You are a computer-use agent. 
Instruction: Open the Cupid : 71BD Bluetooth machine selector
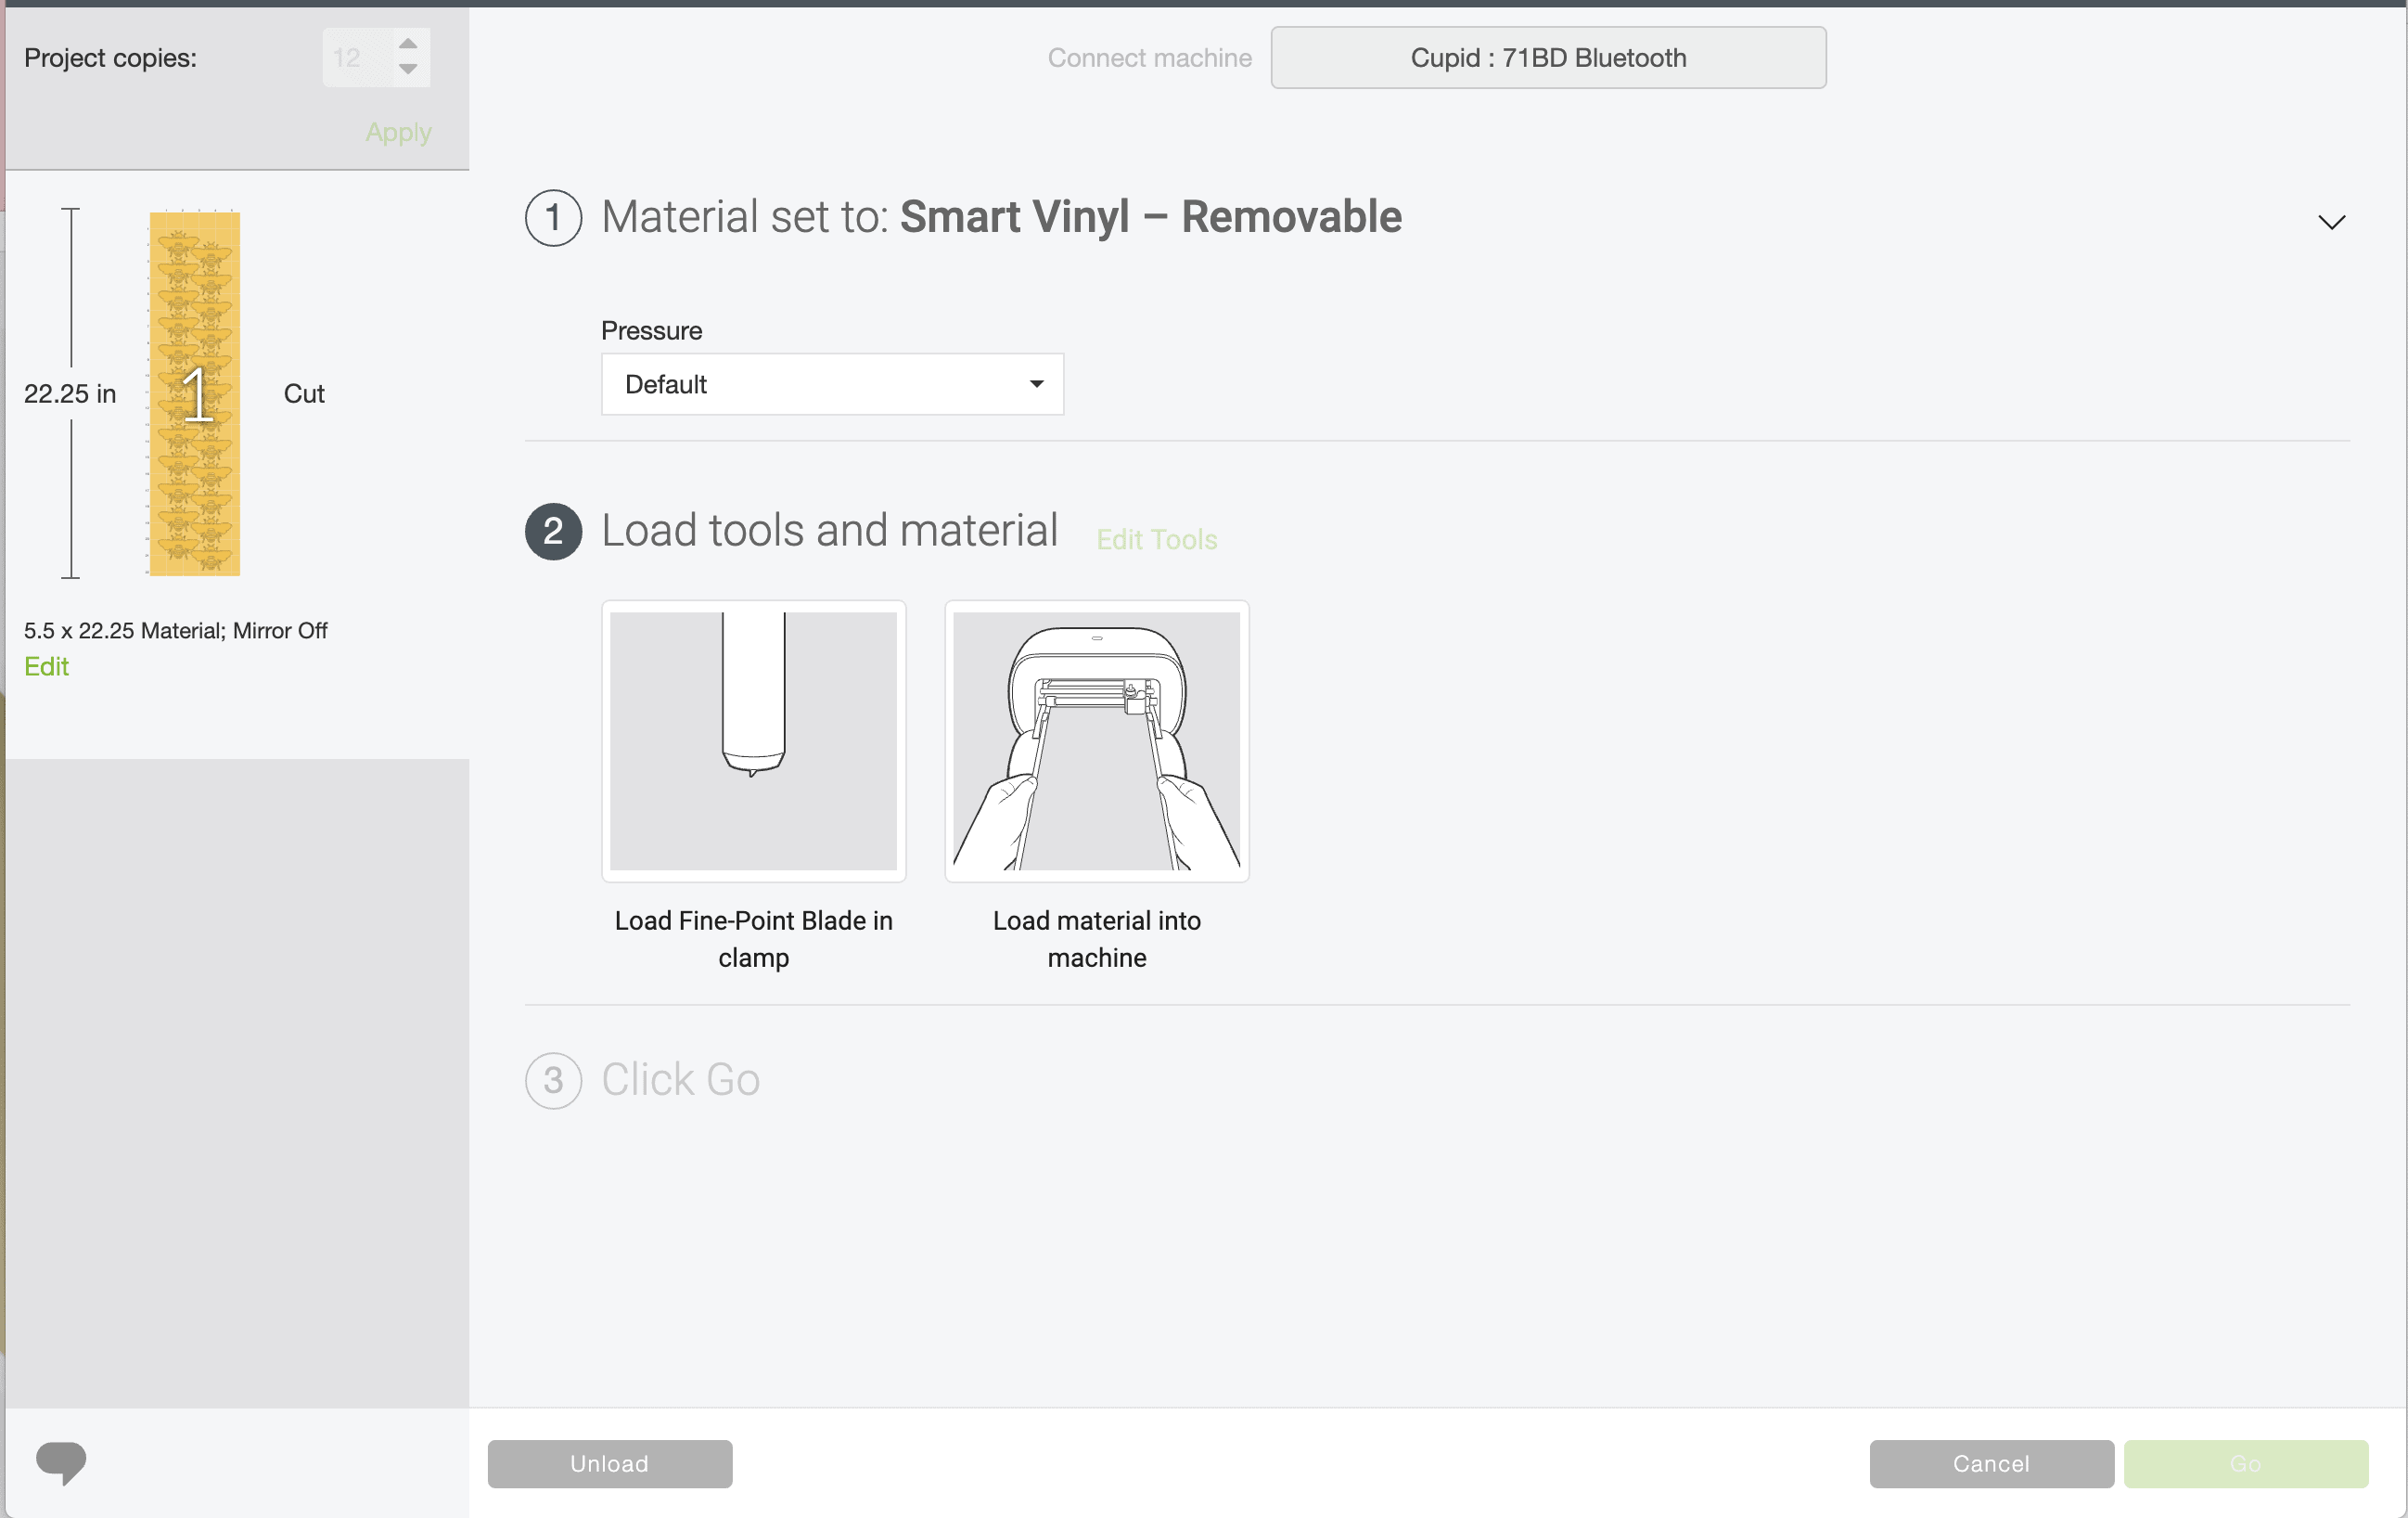1547,58
